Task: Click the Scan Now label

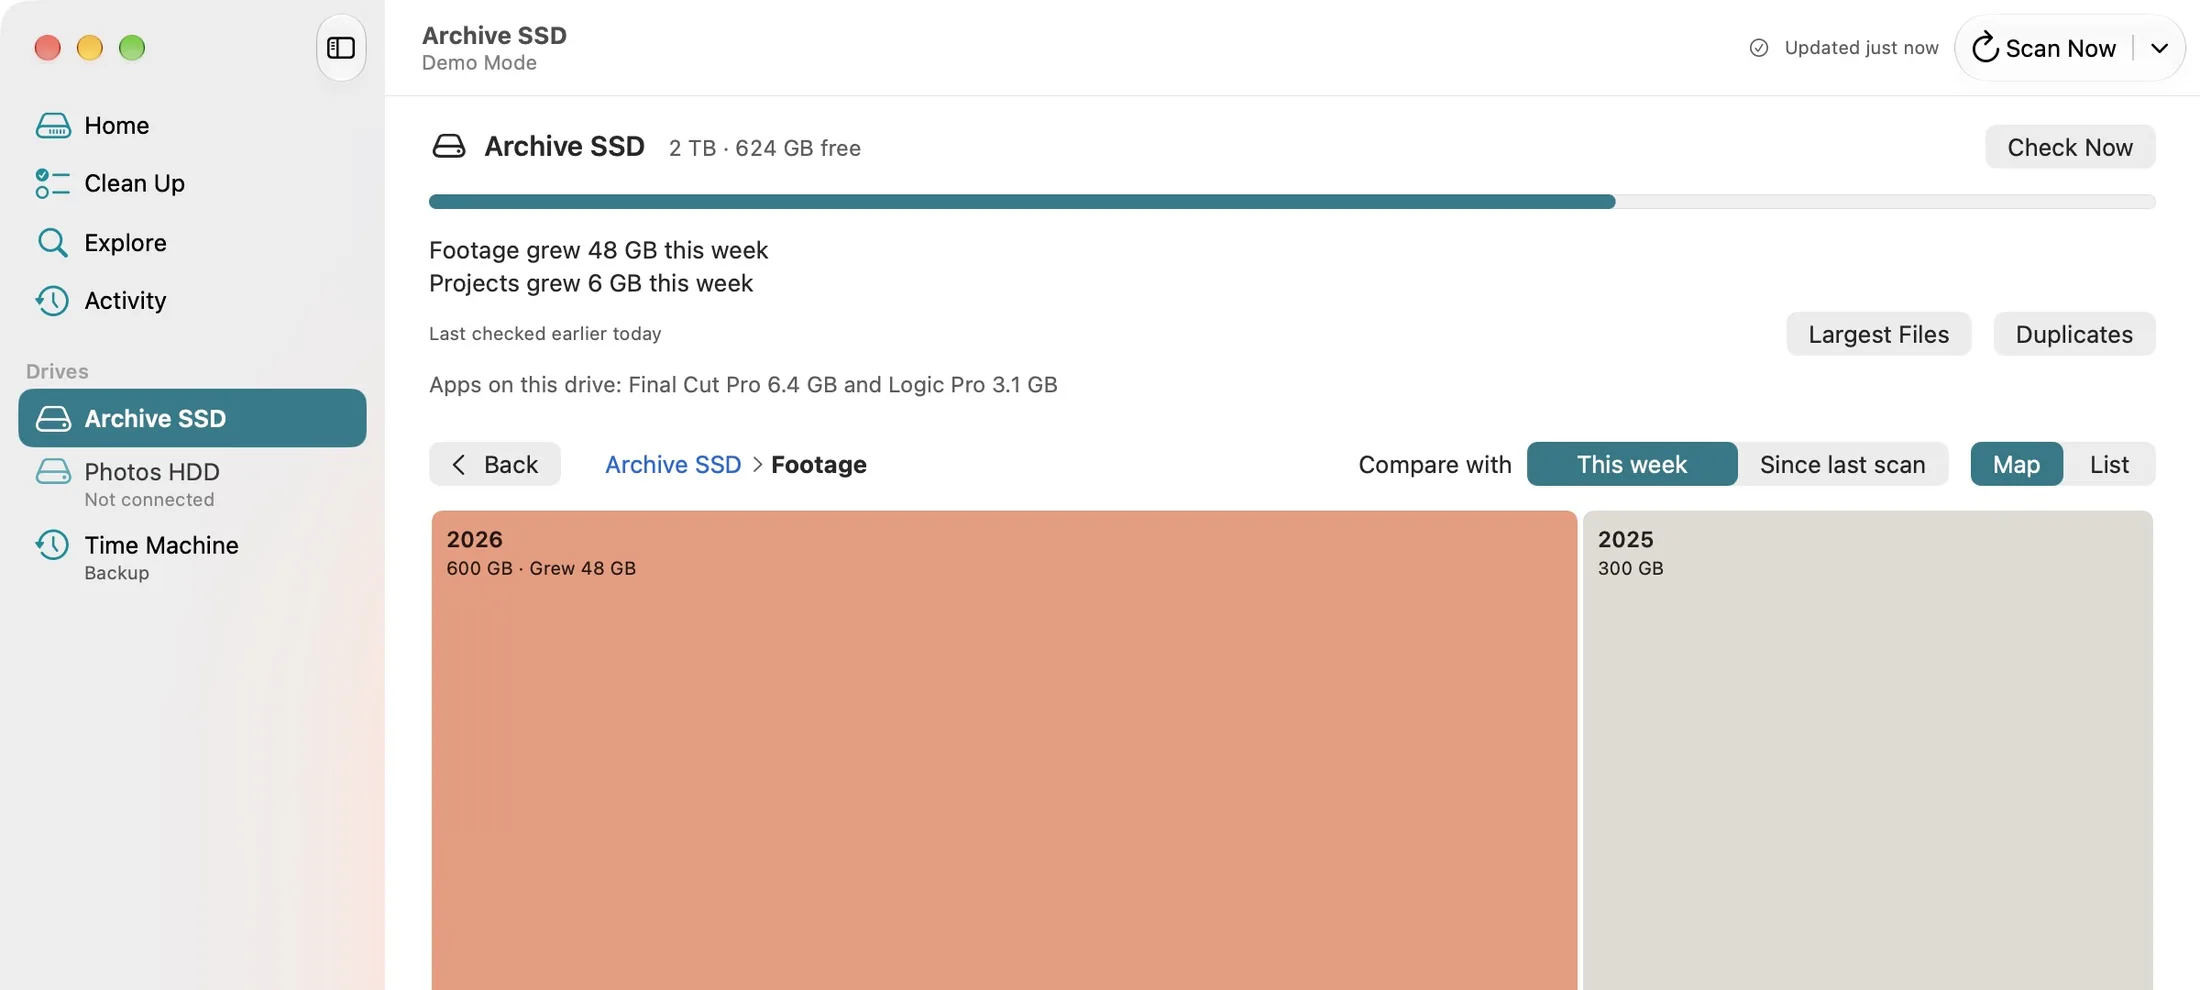Action: coord(2060,48)
